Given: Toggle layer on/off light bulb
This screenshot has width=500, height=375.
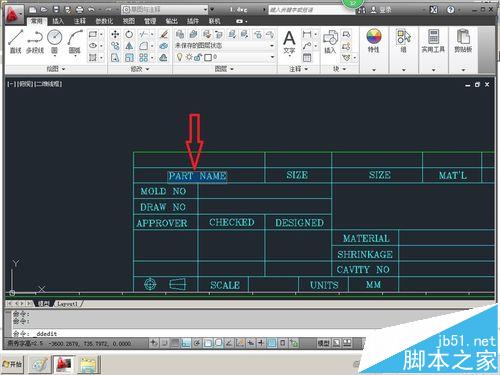Looking at the screenshot, I should (180, 57).
